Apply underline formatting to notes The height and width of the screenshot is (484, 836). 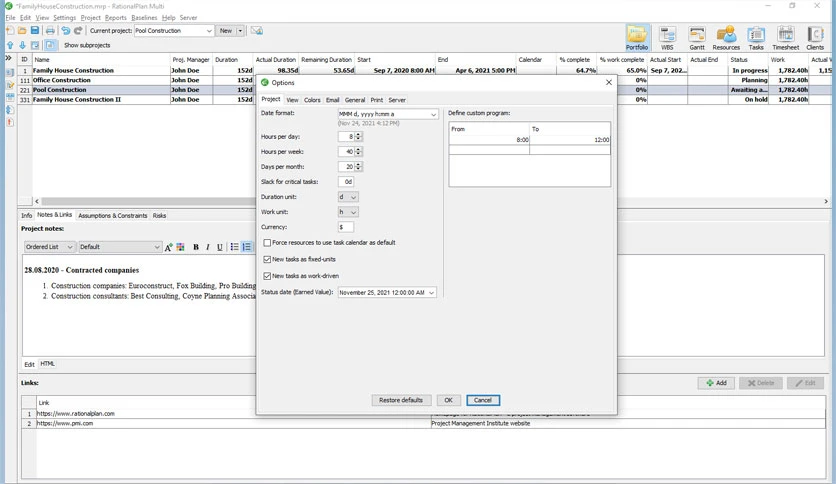[220, 247]
